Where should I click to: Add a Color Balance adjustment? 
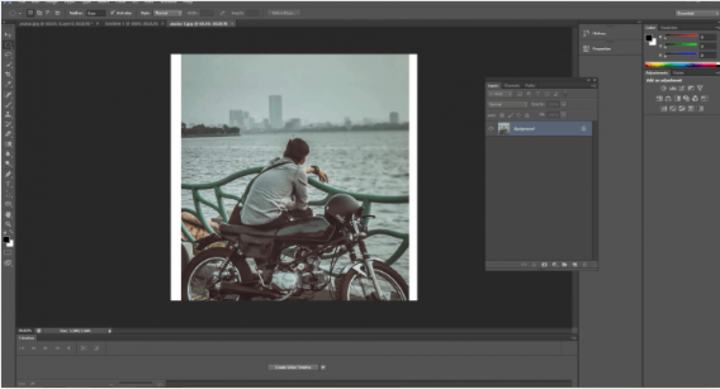click(668, 98)
